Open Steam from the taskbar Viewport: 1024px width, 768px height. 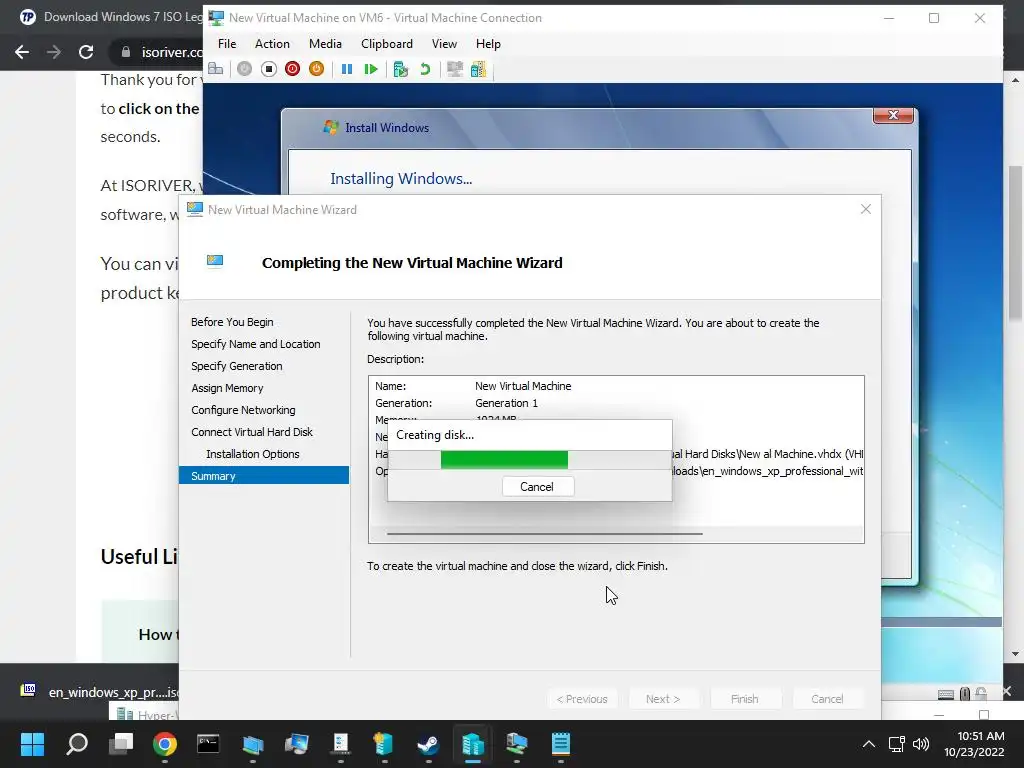[428, 744]
